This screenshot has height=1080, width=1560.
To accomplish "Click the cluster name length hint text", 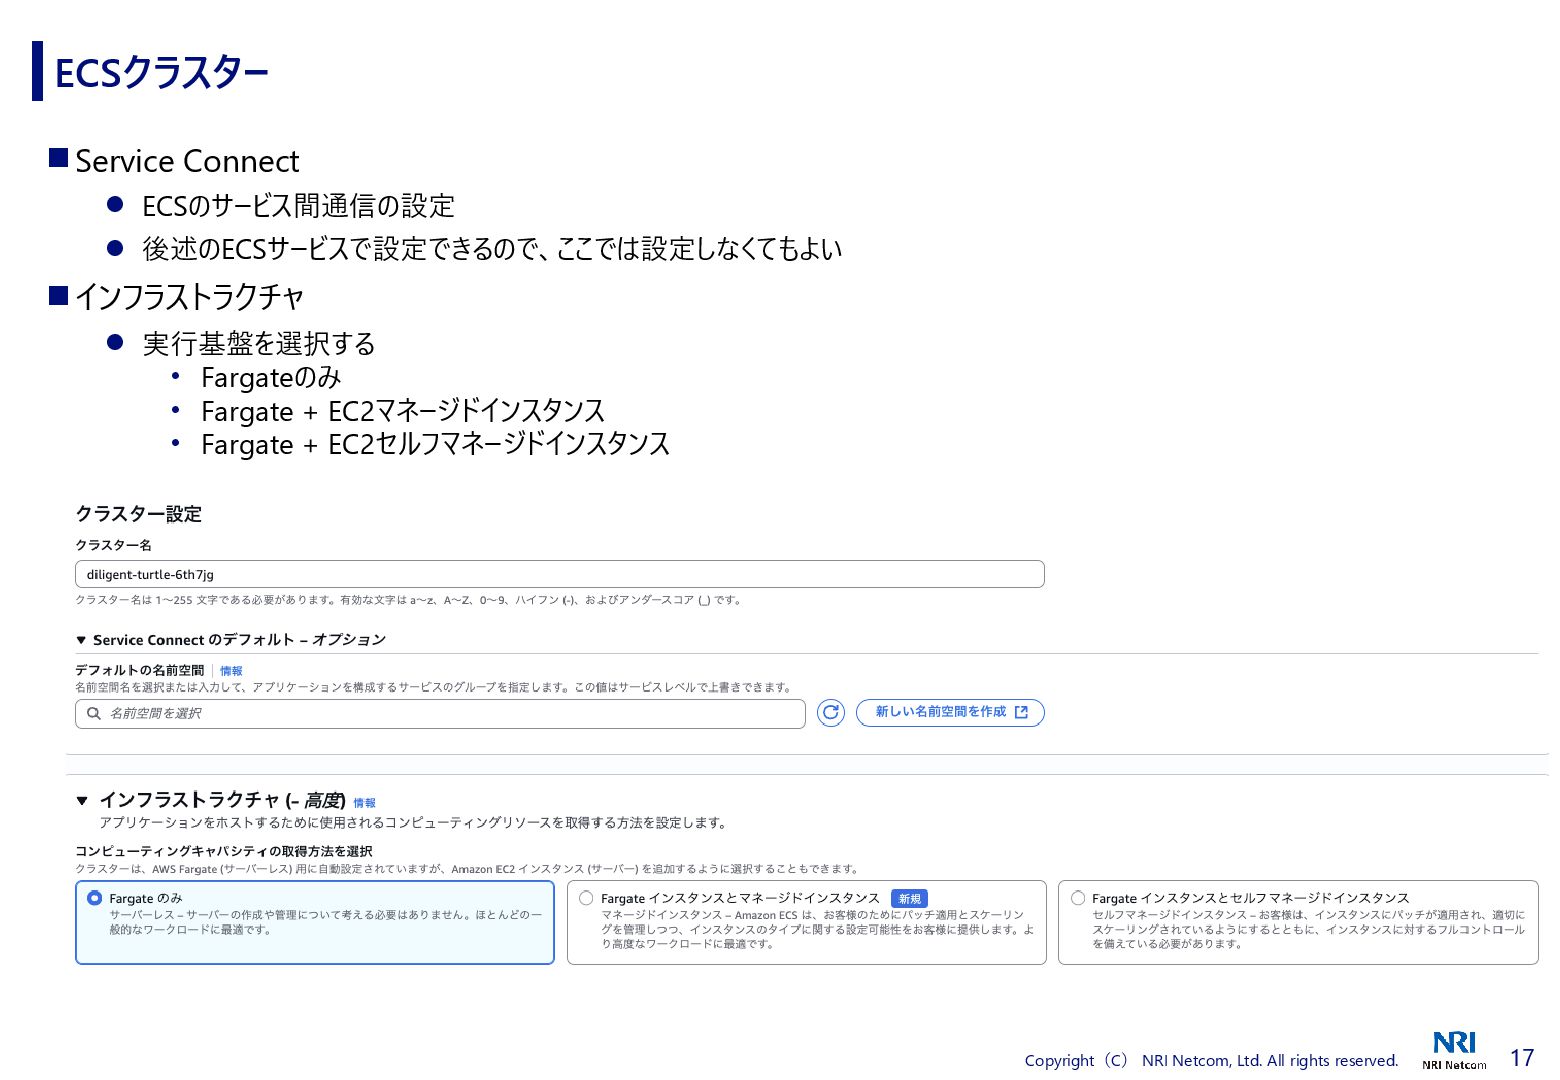I will (409, 601).
